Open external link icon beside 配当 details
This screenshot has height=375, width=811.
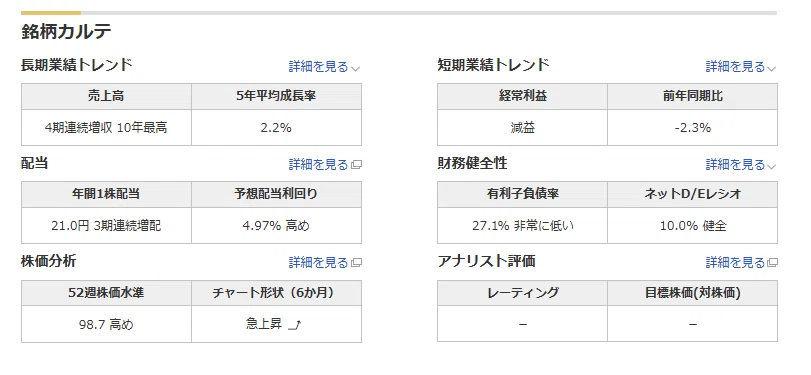356,165
